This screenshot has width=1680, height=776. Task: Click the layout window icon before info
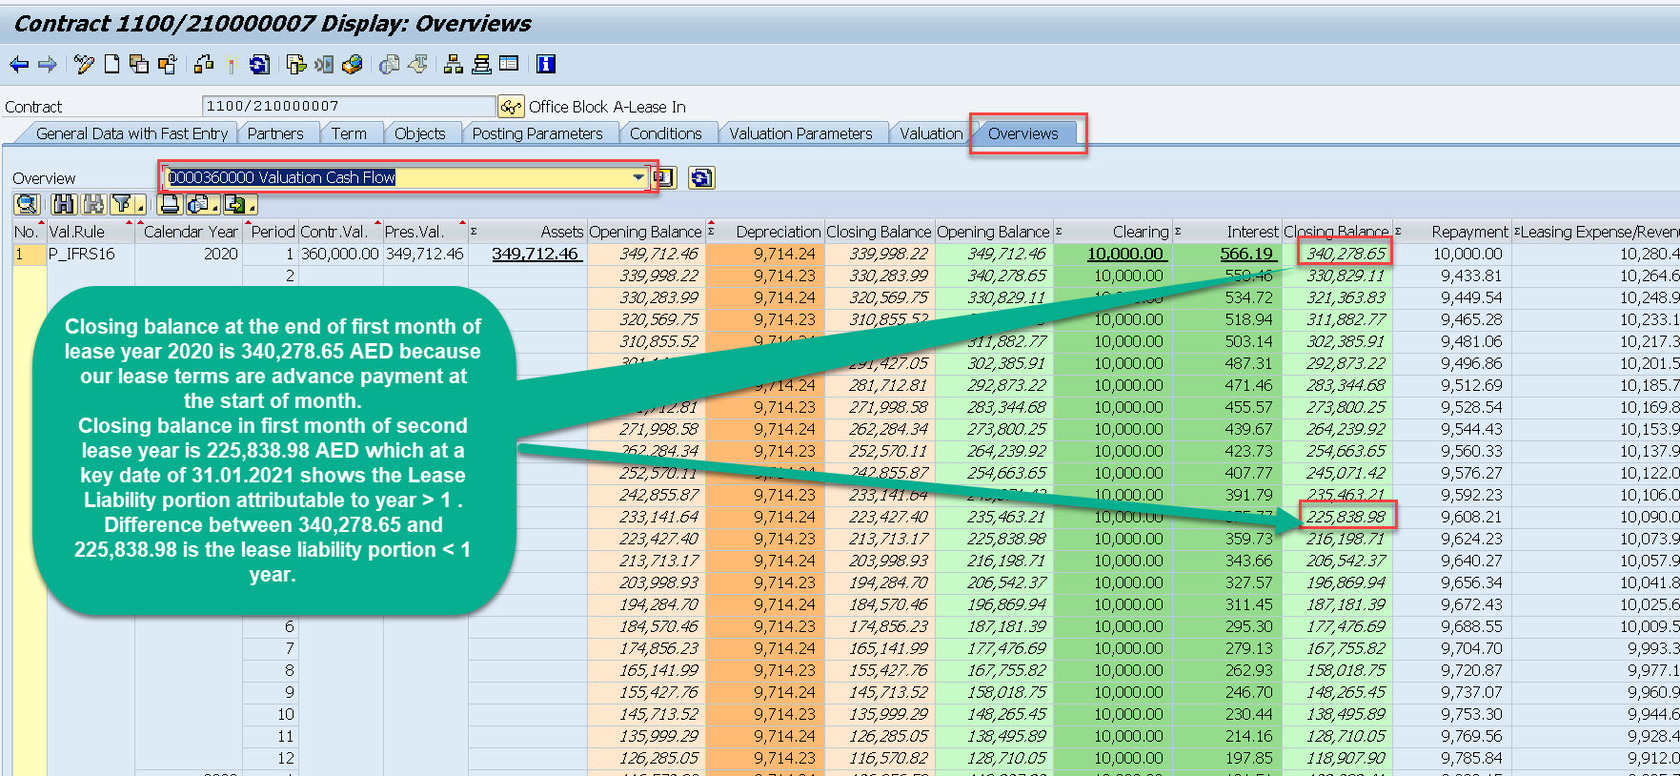pyautogui.click(x=509, y=64)
